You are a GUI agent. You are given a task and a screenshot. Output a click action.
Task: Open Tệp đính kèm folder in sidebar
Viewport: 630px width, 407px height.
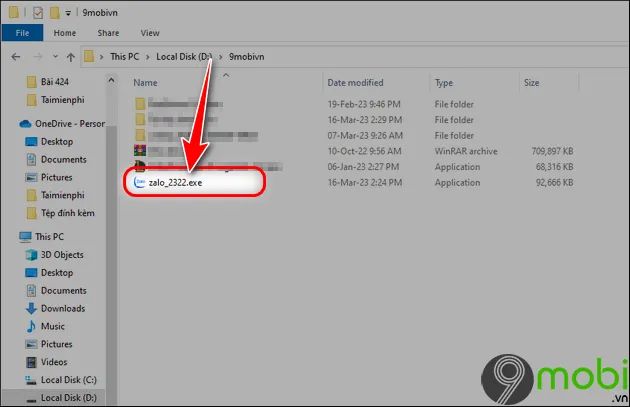point(68,213)
